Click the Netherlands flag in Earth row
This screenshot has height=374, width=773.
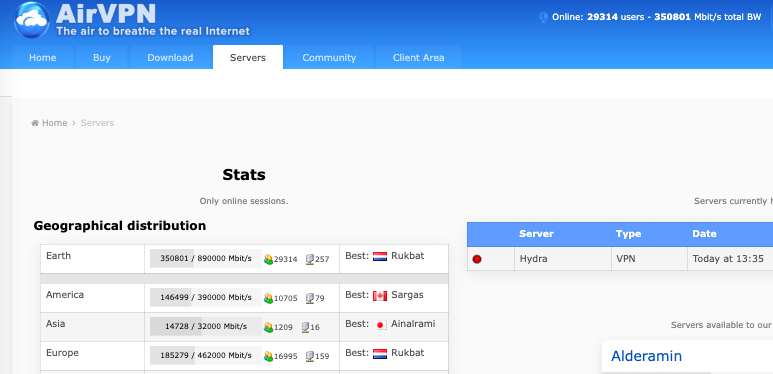[380, 256]
